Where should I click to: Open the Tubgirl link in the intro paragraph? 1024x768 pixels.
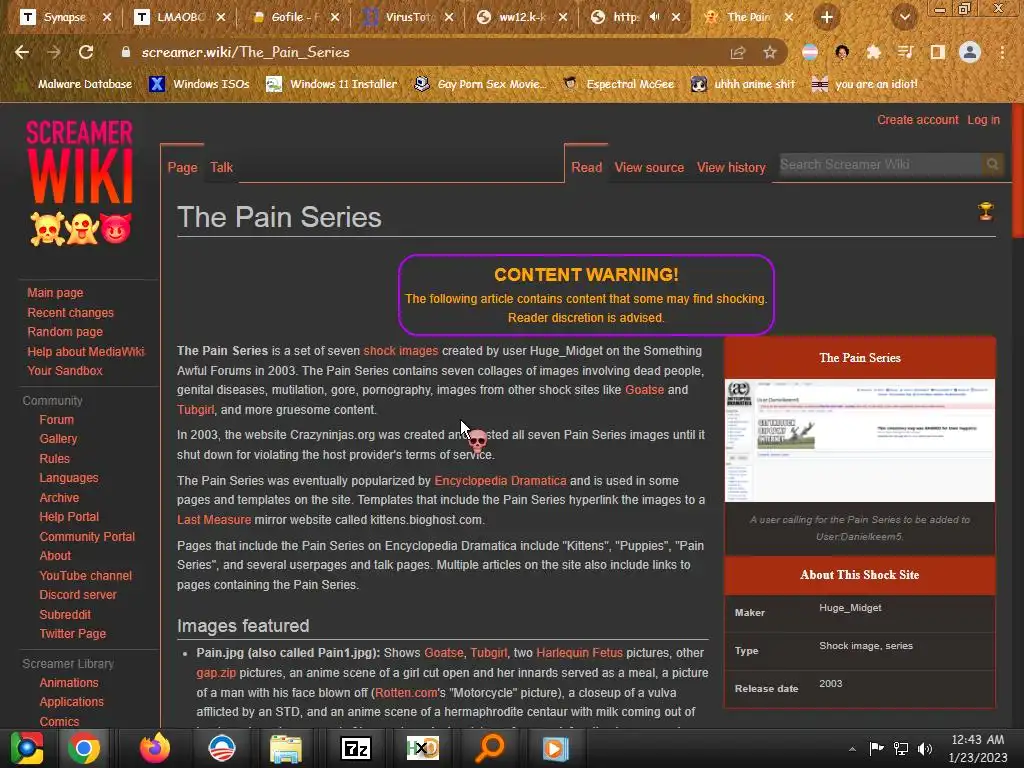[x=195, y=409]
